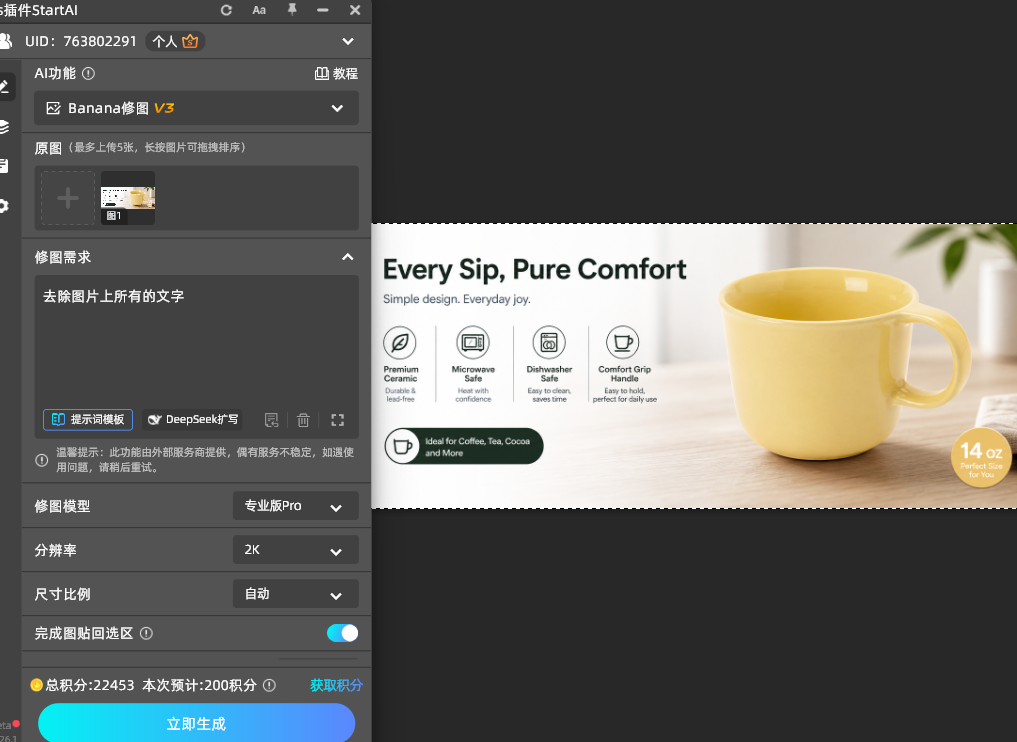The height and width of the screenshot is (742, 1017).
Task: Click the user account avatar icon
Action: point(6,42)
